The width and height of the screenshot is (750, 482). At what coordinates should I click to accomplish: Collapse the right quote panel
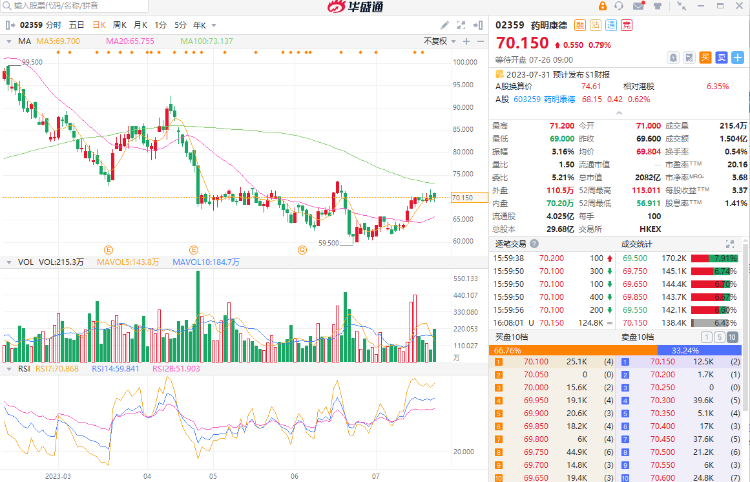(478, 25)
